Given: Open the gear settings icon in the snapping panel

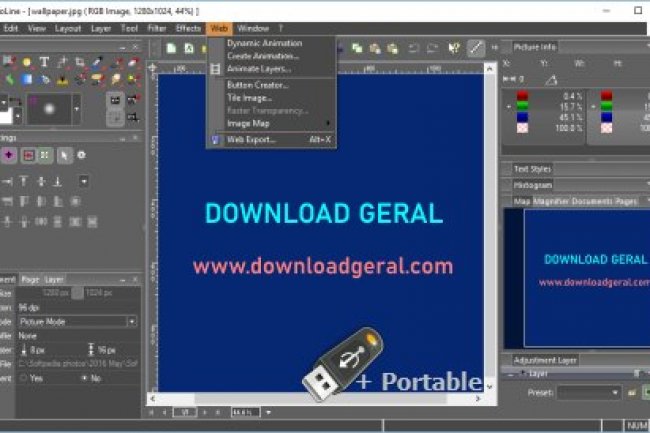Looking at the screenshot, I should (82, 155).
